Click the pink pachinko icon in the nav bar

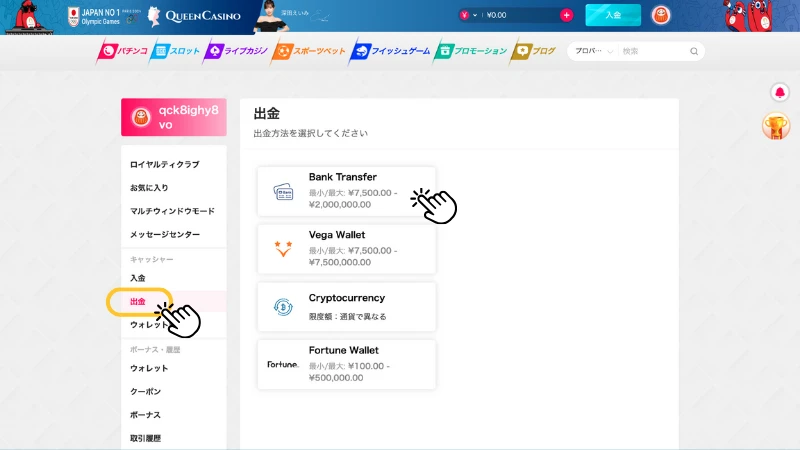pyautogui.click(x=108, y=51)
